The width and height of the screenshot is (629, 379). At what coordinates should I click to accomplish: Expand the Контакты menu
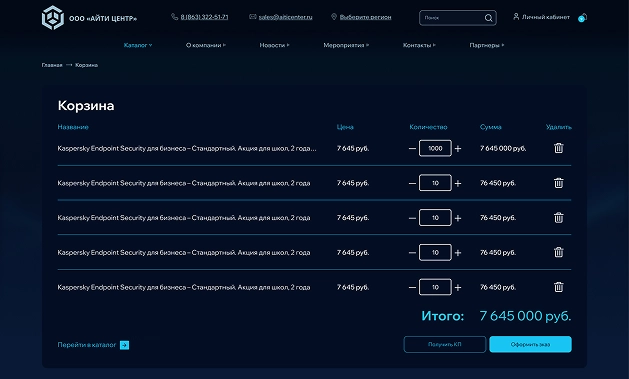(419, 45)
